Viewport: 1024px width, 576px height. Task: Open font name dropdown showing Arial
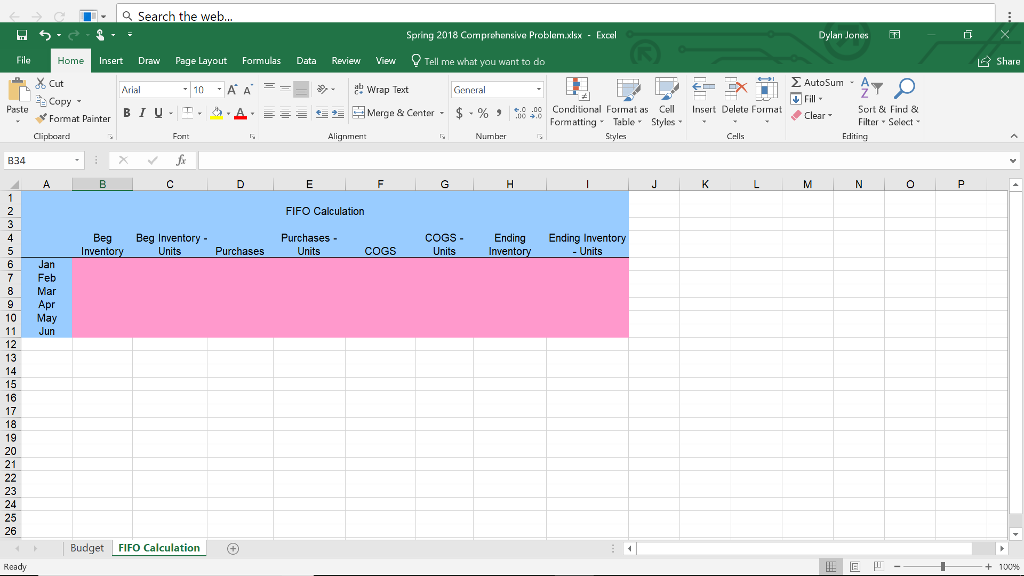[x=185, y=89]
